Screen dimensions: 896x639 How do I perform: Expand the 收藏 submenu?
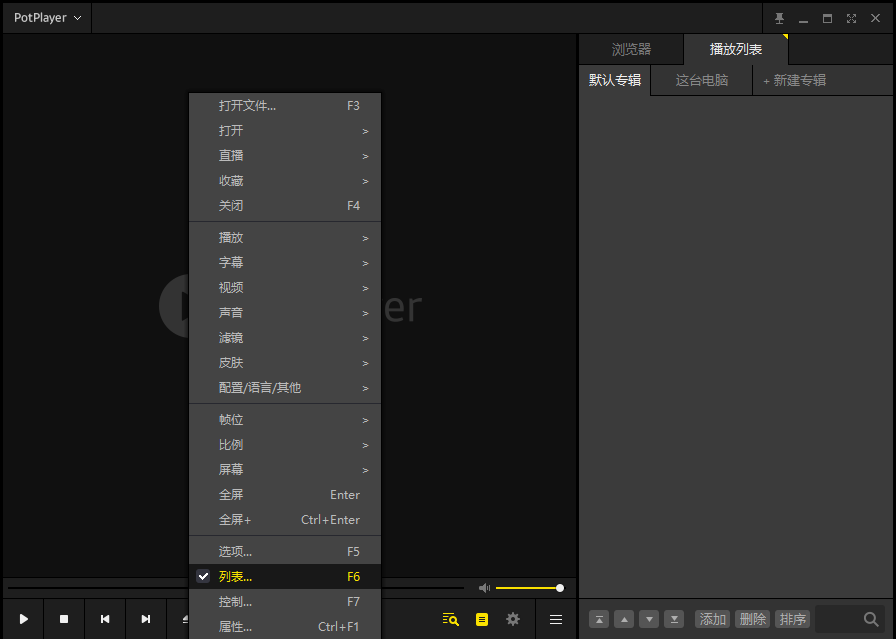(285, 181)
